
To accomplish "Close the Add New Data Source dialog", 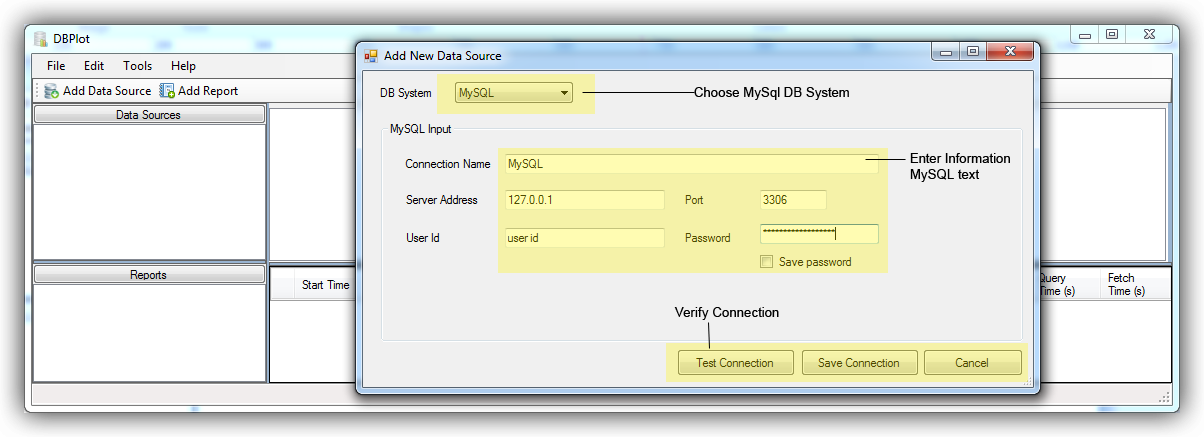I will pos(1011,52).
